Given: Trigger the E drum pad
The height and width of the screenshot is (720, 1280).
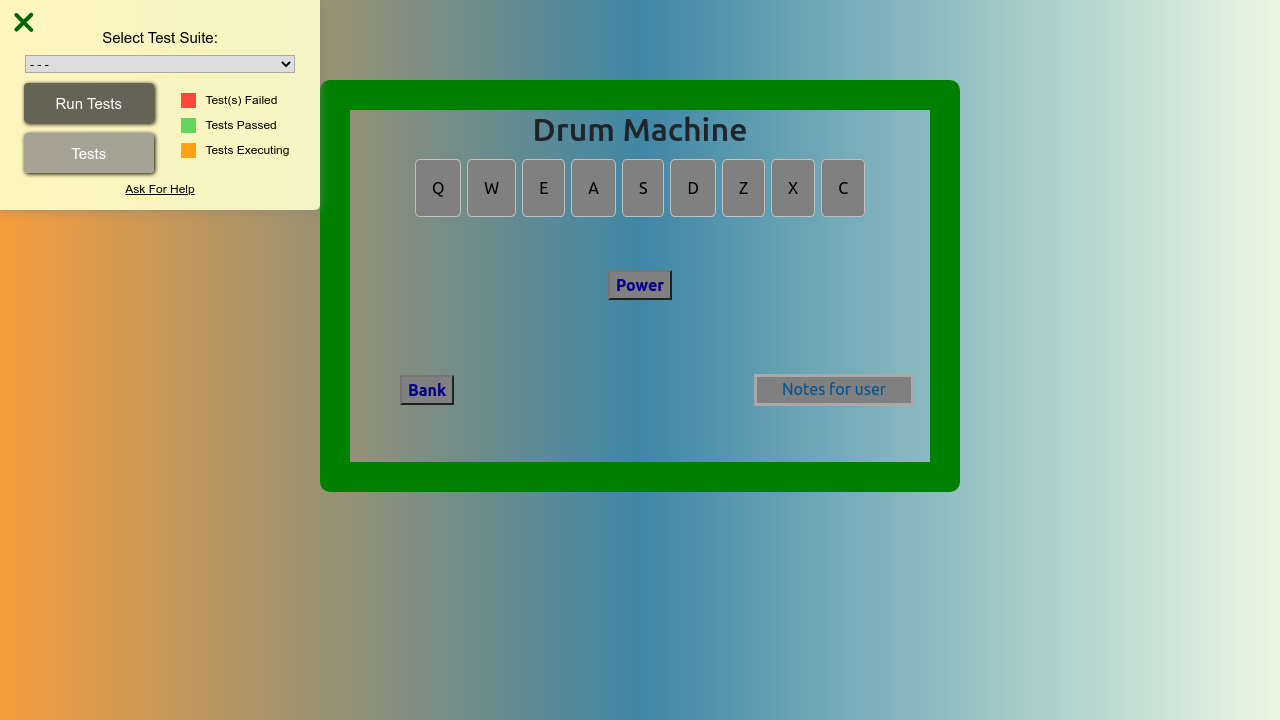Looking at the screenshot, I should click(x=543, y=188).
